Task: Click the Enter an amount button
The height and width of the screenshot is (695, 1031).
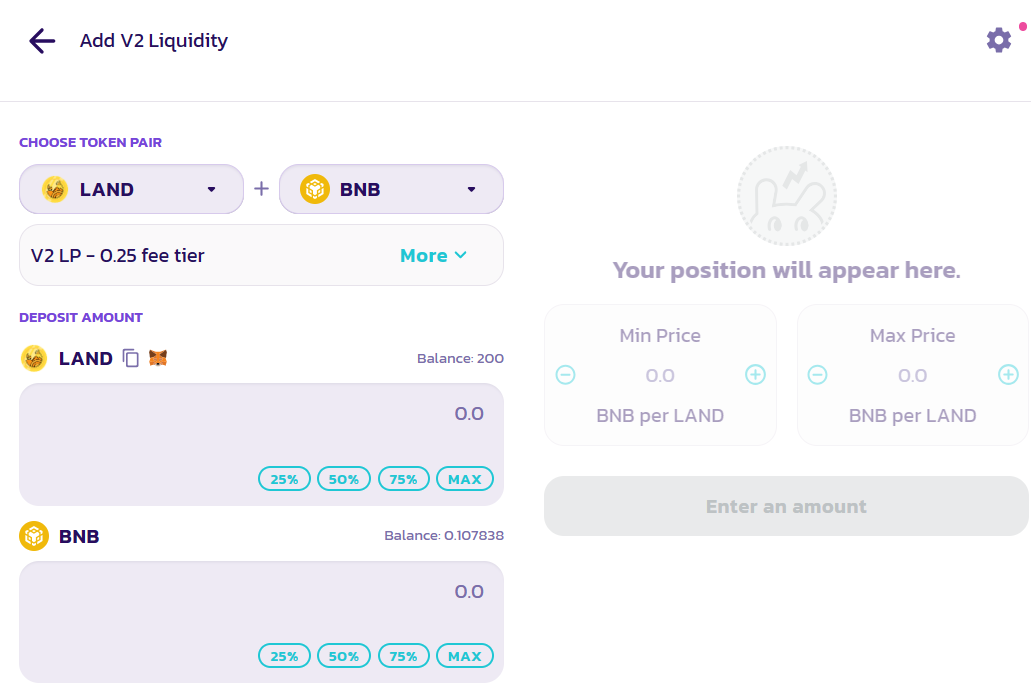Action: point(786,506)
